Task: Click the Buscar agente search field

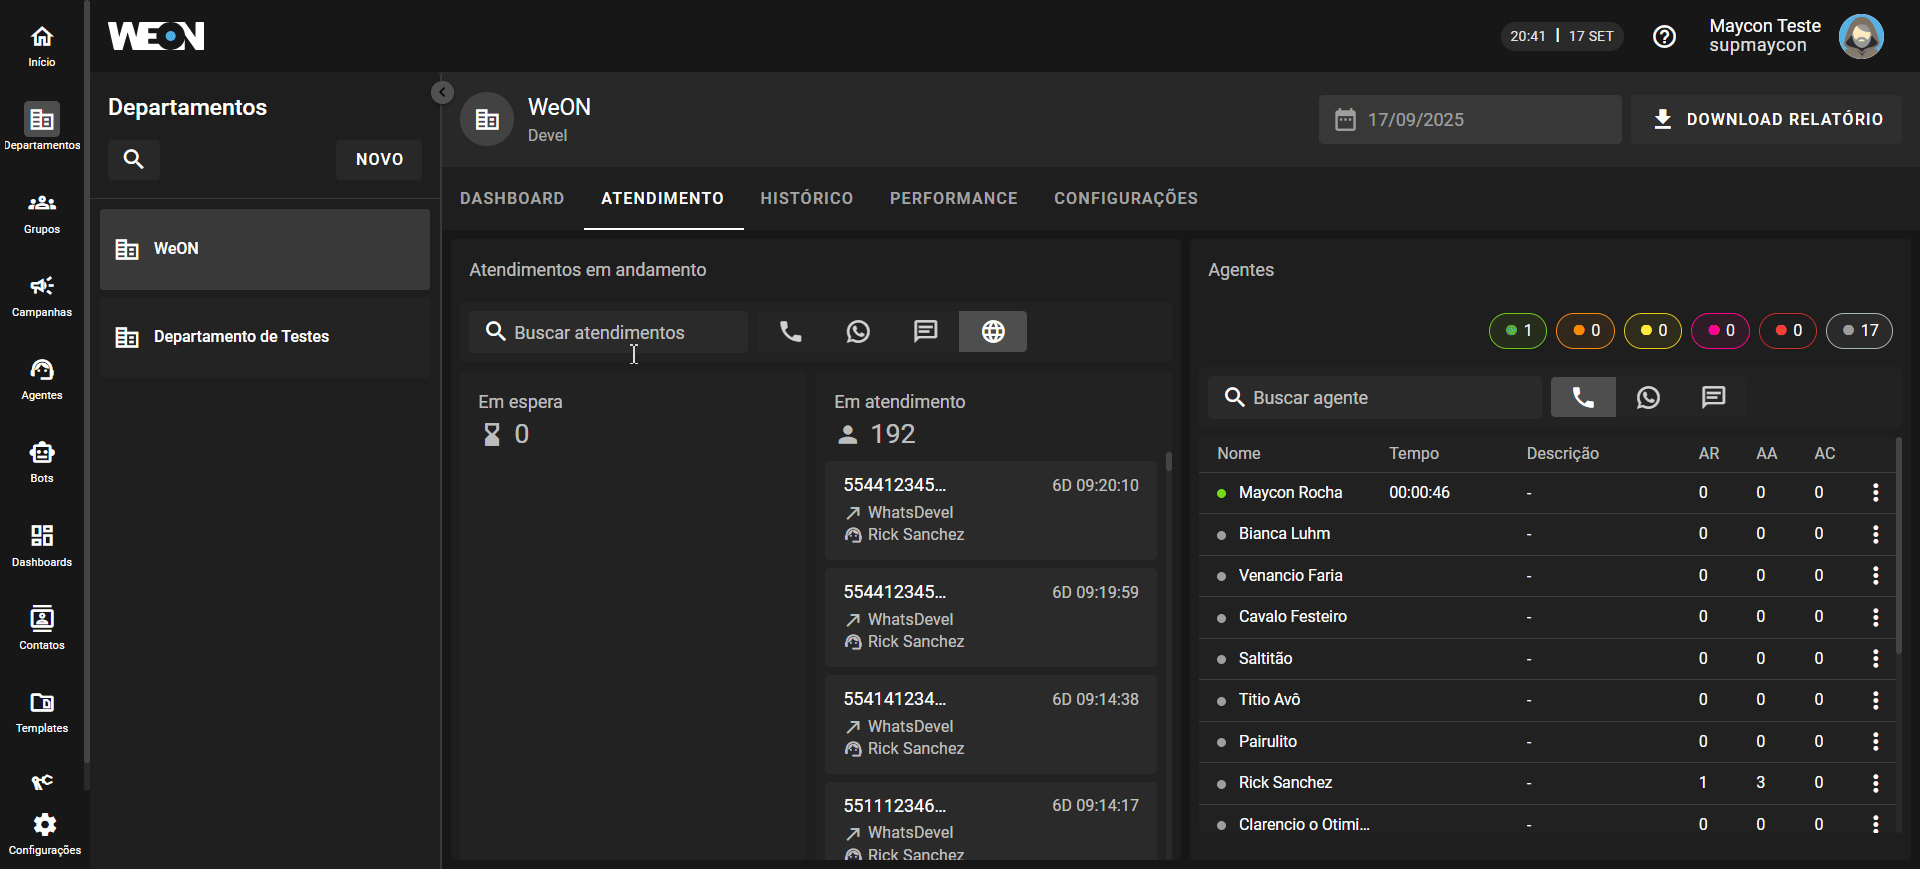Action: (x=1380, y=398)
